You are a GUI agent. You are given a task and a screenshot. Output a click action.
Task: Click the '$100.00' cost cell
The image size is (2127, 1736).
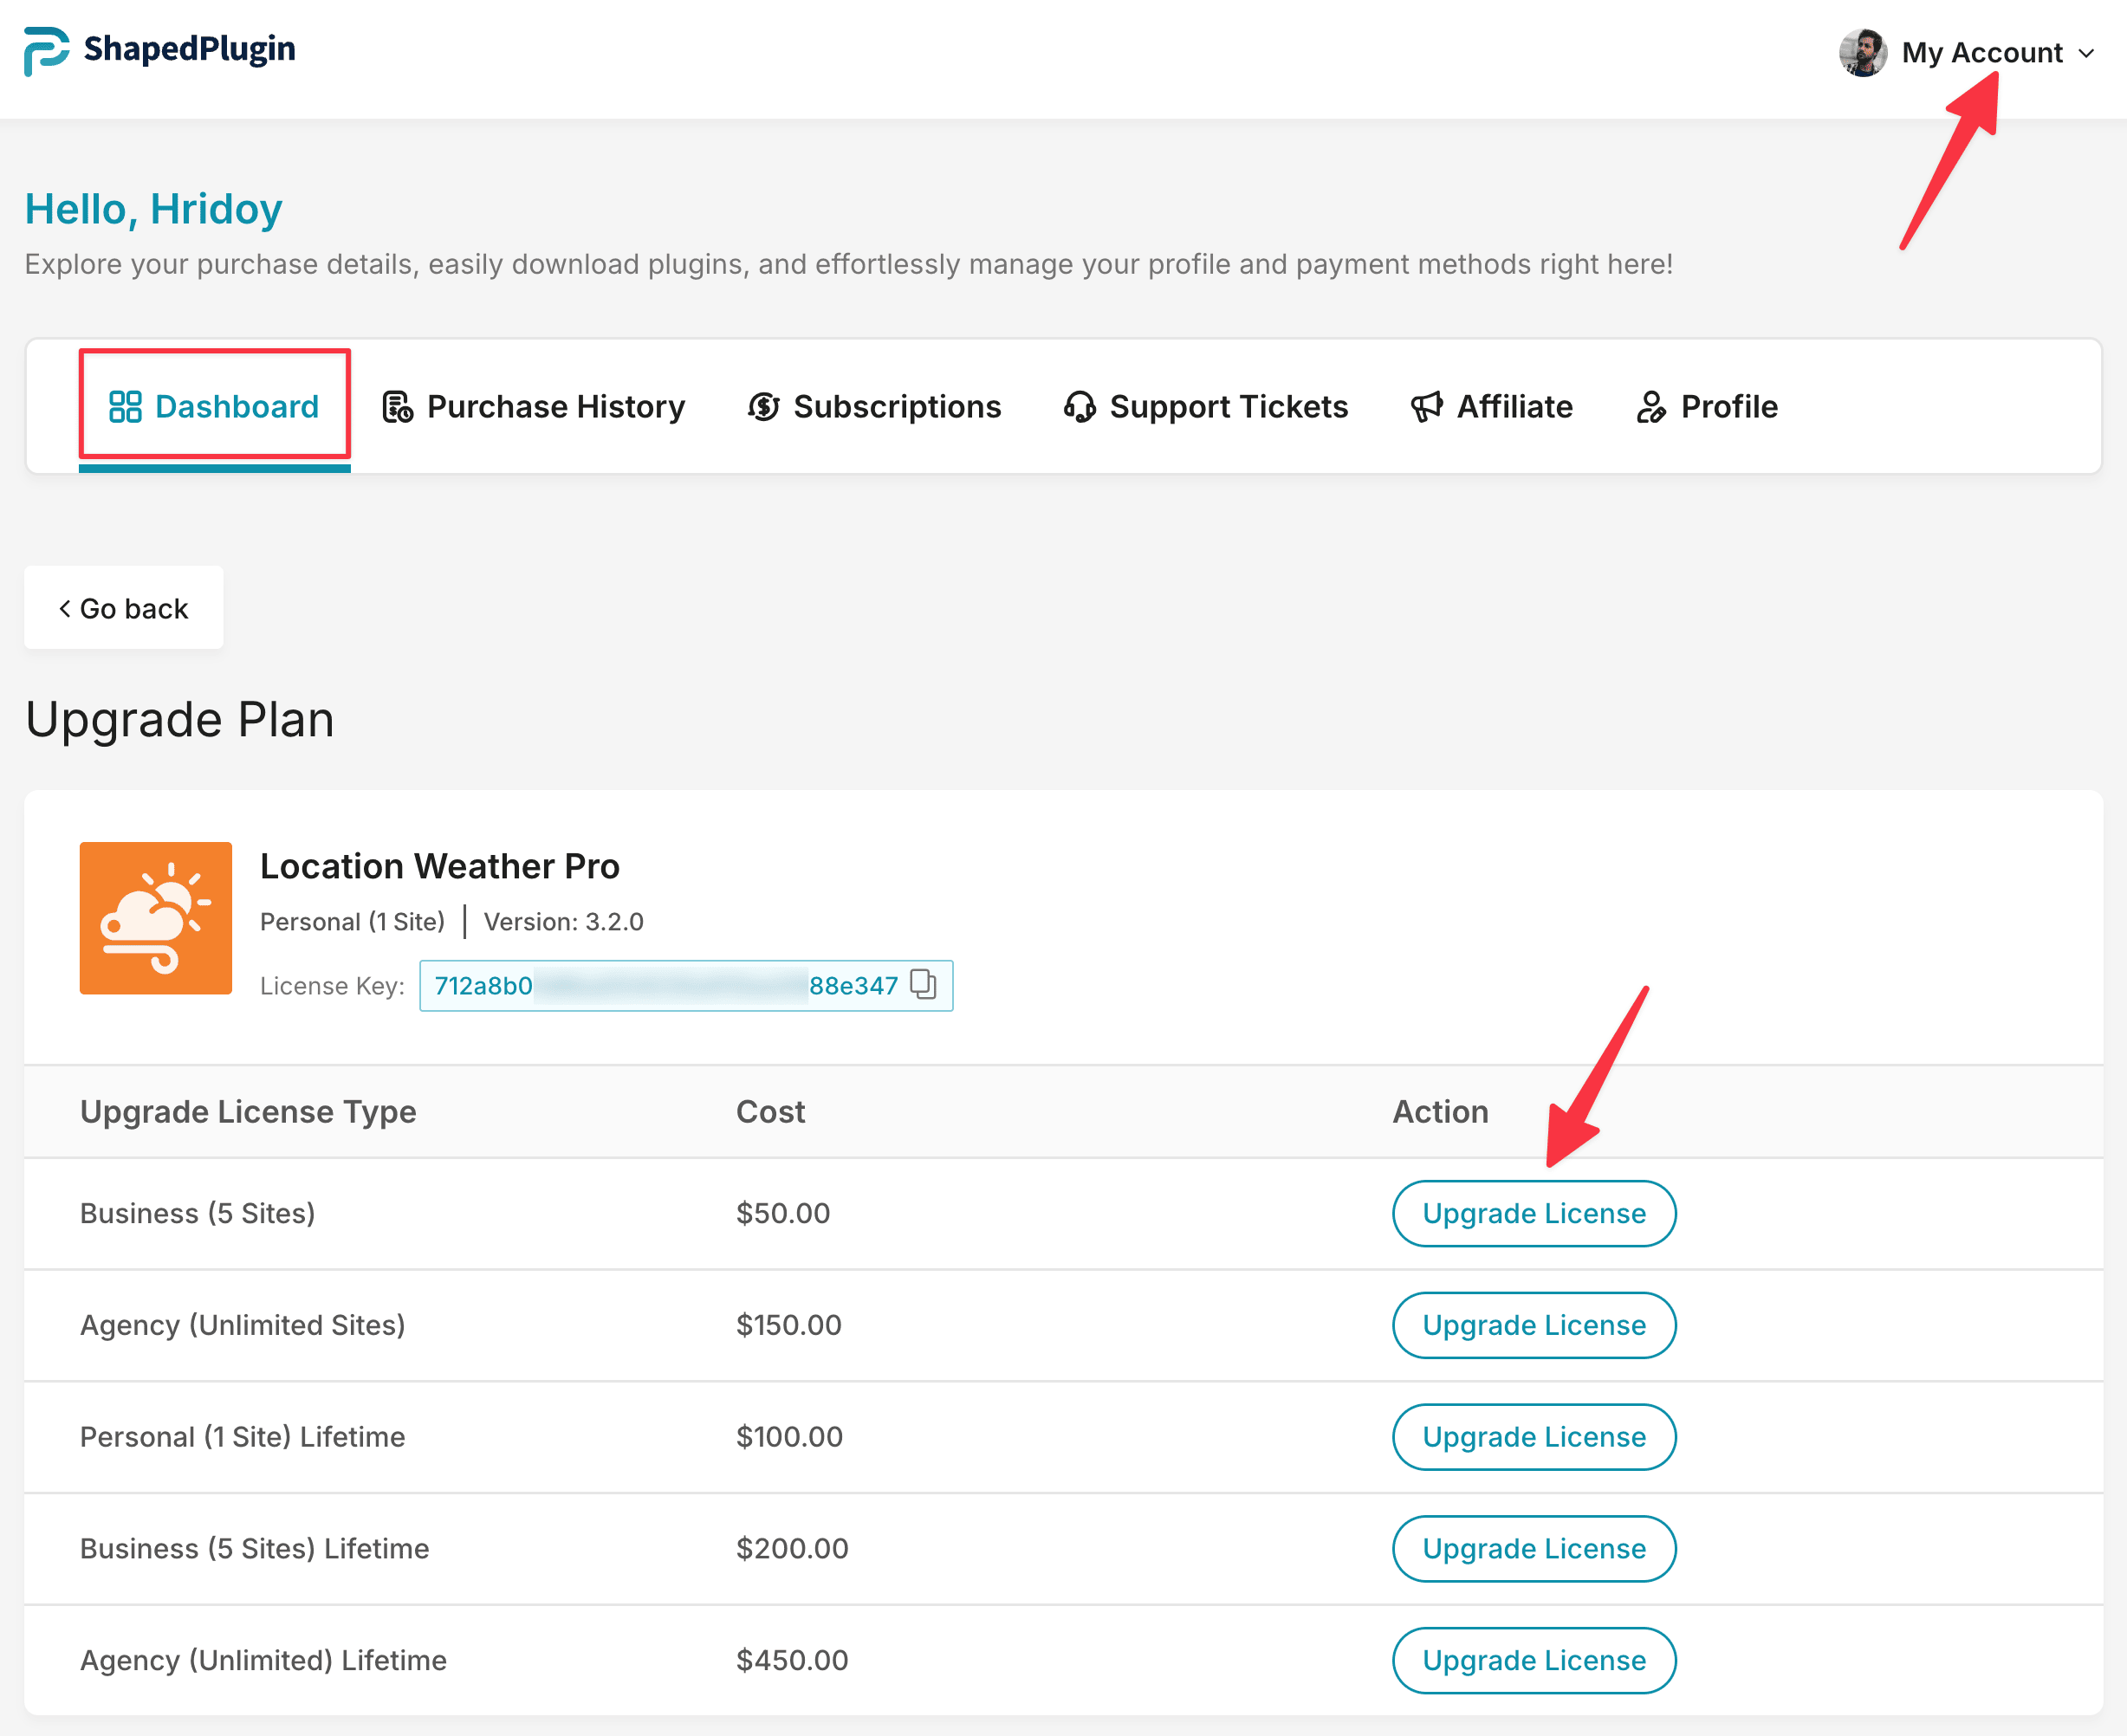click(789, 1437)
